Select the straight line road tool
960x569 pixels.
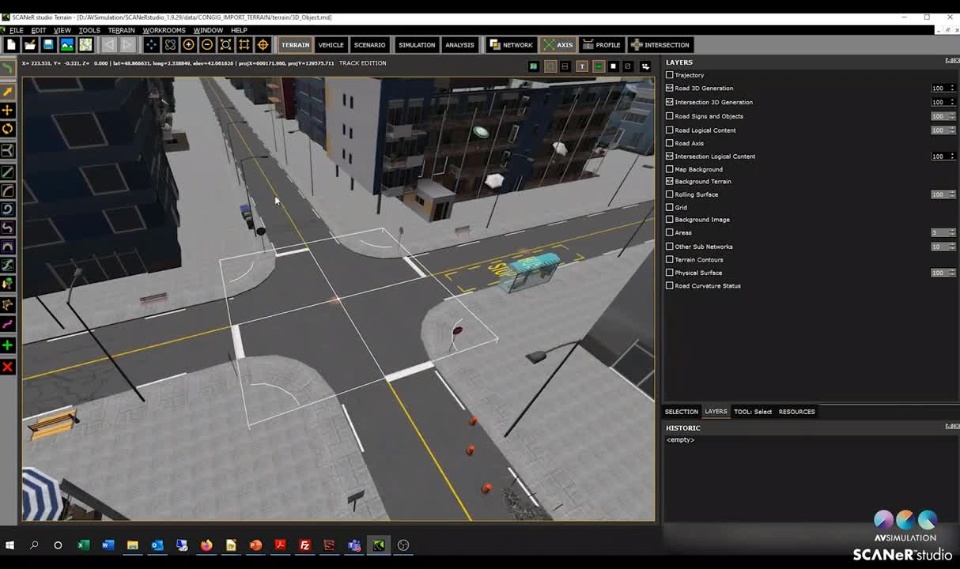pos(8,173)
